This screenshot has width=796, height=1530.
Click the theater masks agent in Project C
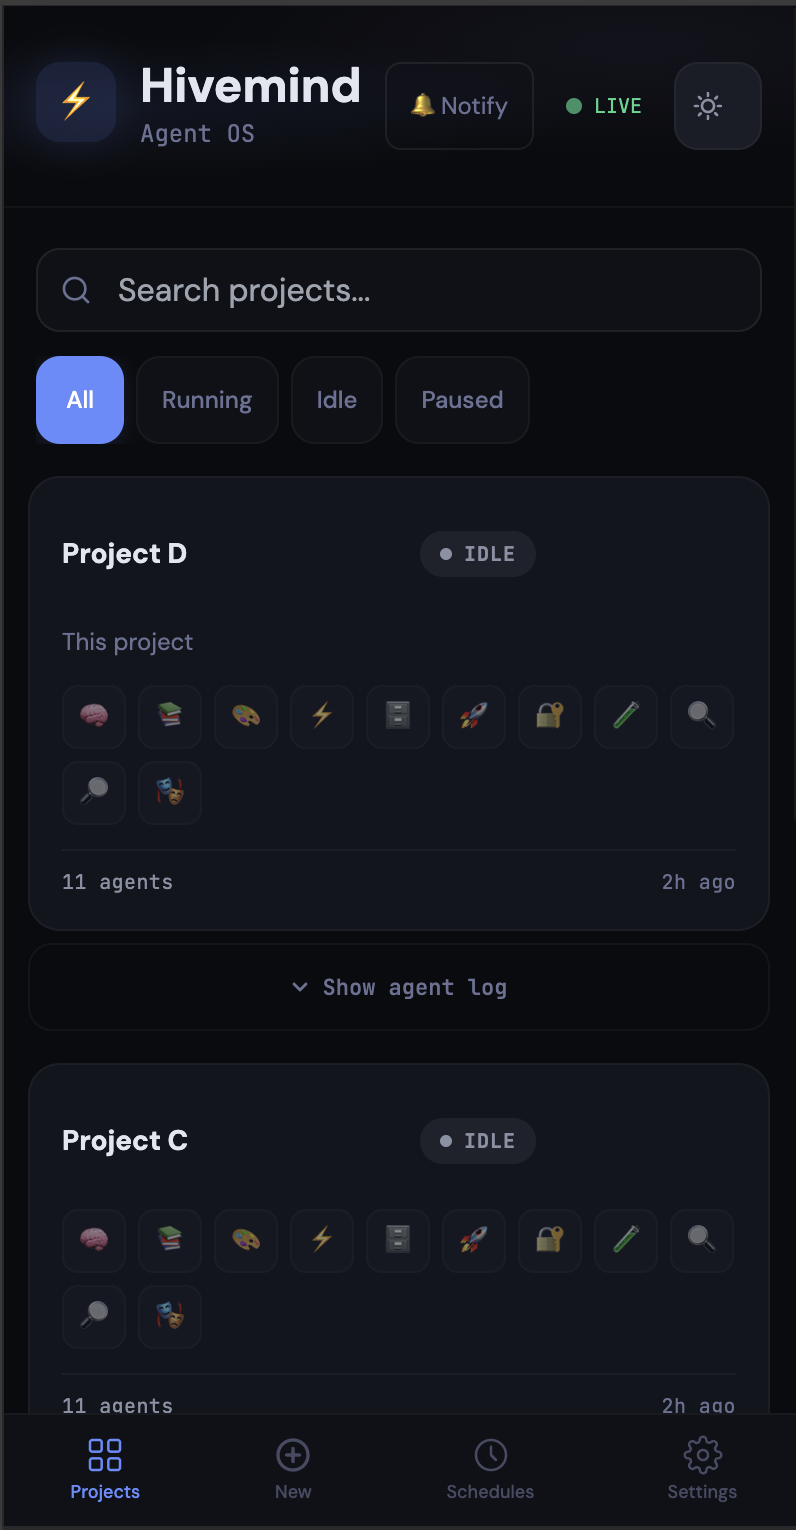coord(169,1316)
